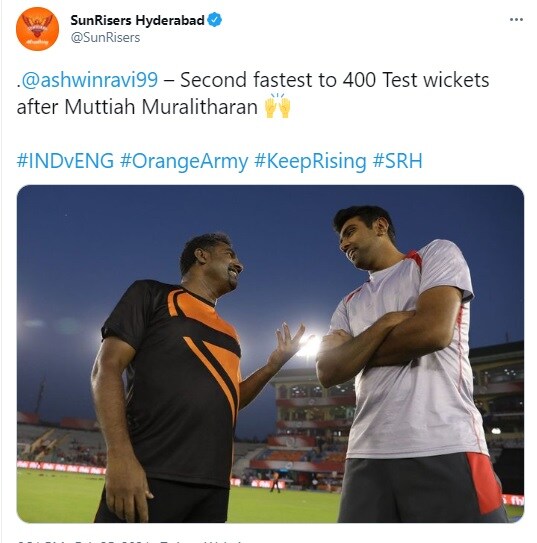Open the @ashwinravi99 mention
The height and width of the screenshot is (543, 537).
click(90, 80)
